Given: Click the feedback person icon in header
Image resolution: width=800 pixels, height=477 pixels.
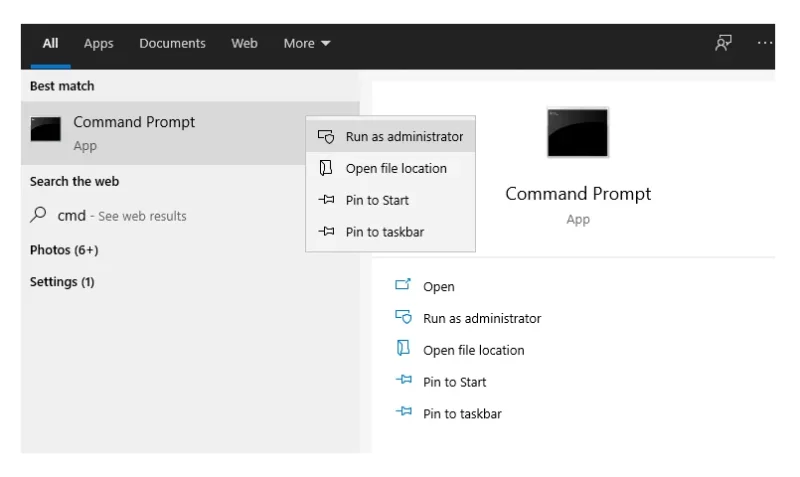Looking at the screenshot, I should [723, 43].
